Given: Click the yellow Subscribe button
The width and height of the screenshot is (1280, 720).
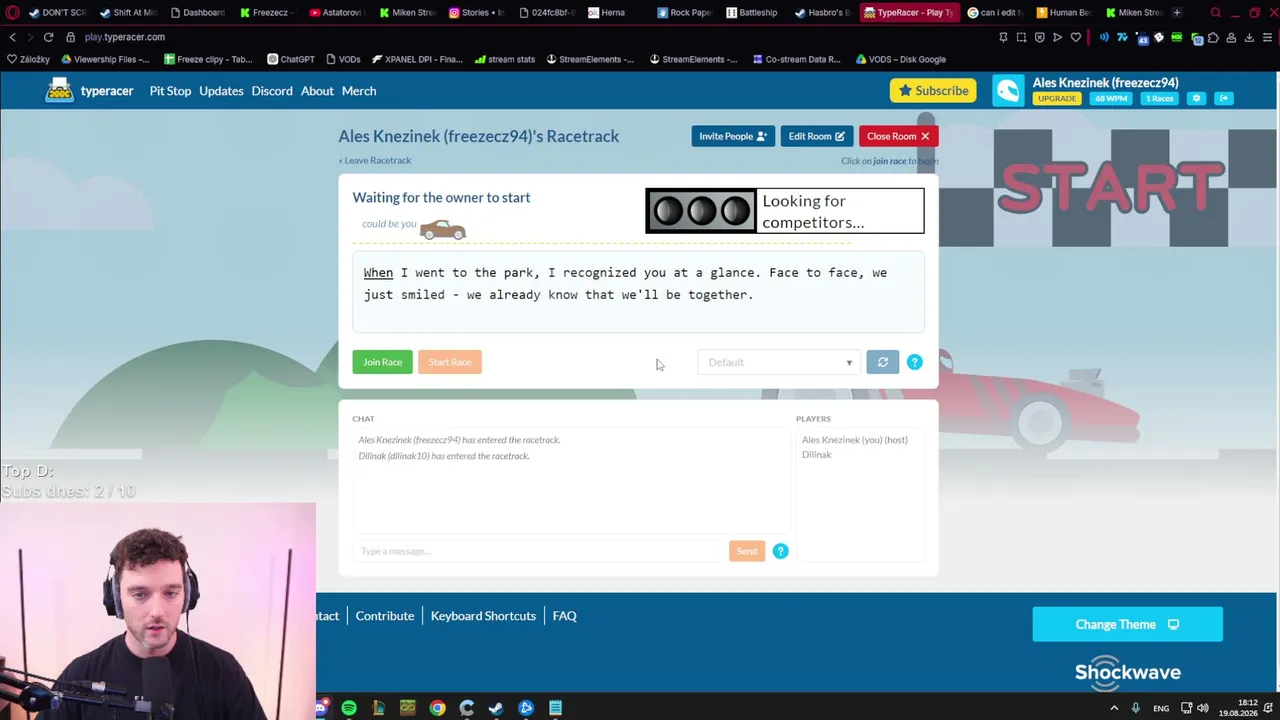Looking at the screenshot, I should (933, 91).
